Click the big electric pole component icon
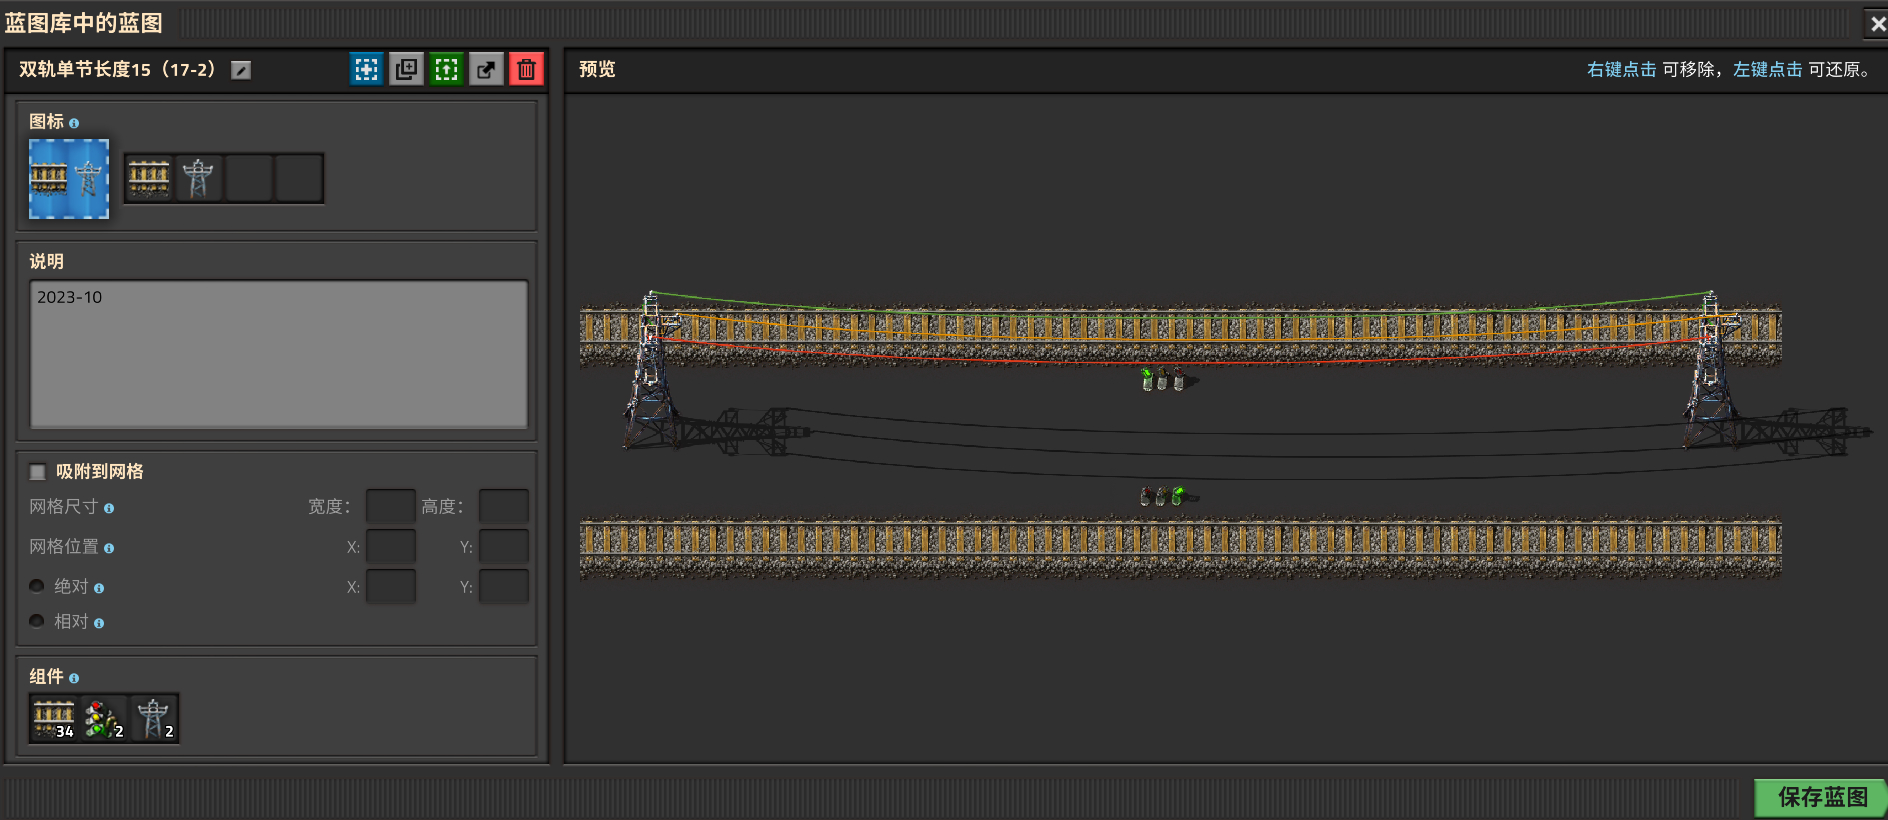Image resolution: width=1888 pixels, height=820 pixels. click(153, 718)
